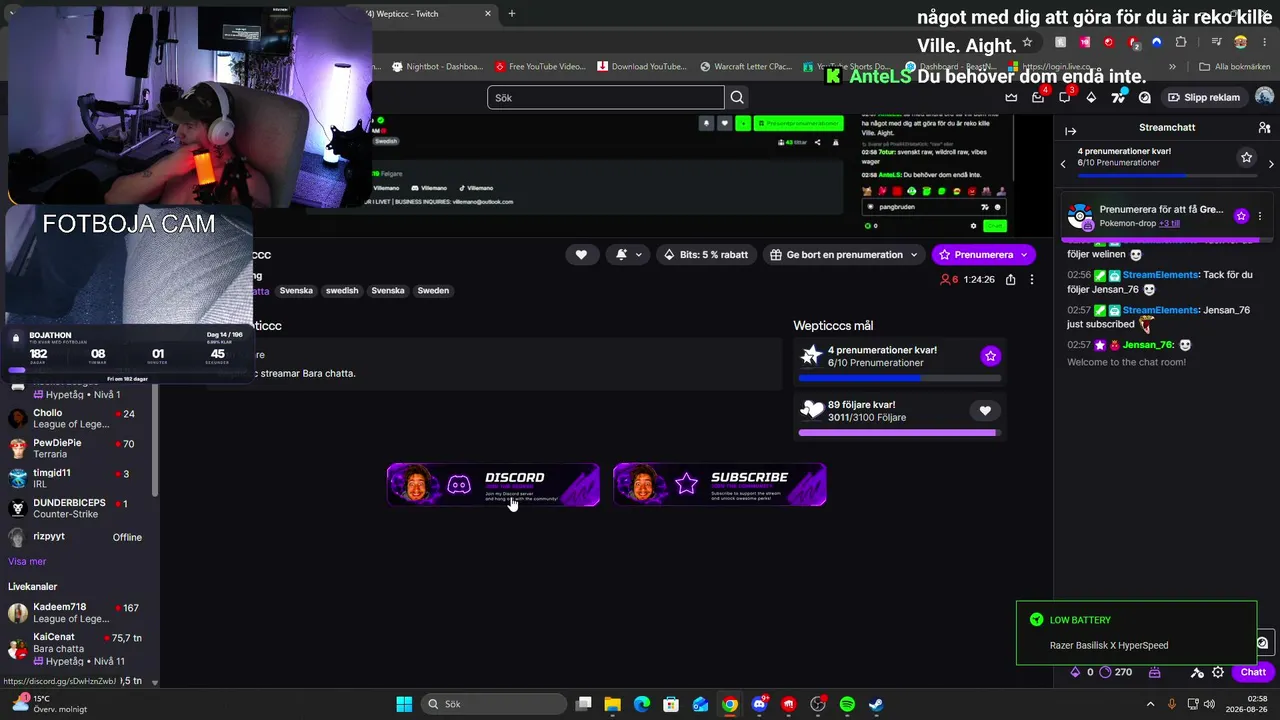Show next chat goal with right chevron
Viewport: 1280px width, 720px height.
pyautogui.click(x=1271, y=164)
